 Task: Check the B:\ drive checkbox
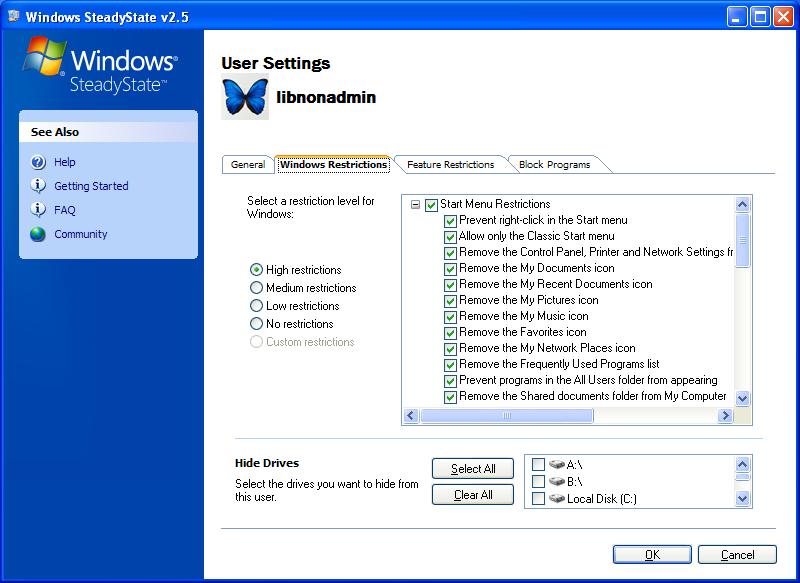pos(538,481)
